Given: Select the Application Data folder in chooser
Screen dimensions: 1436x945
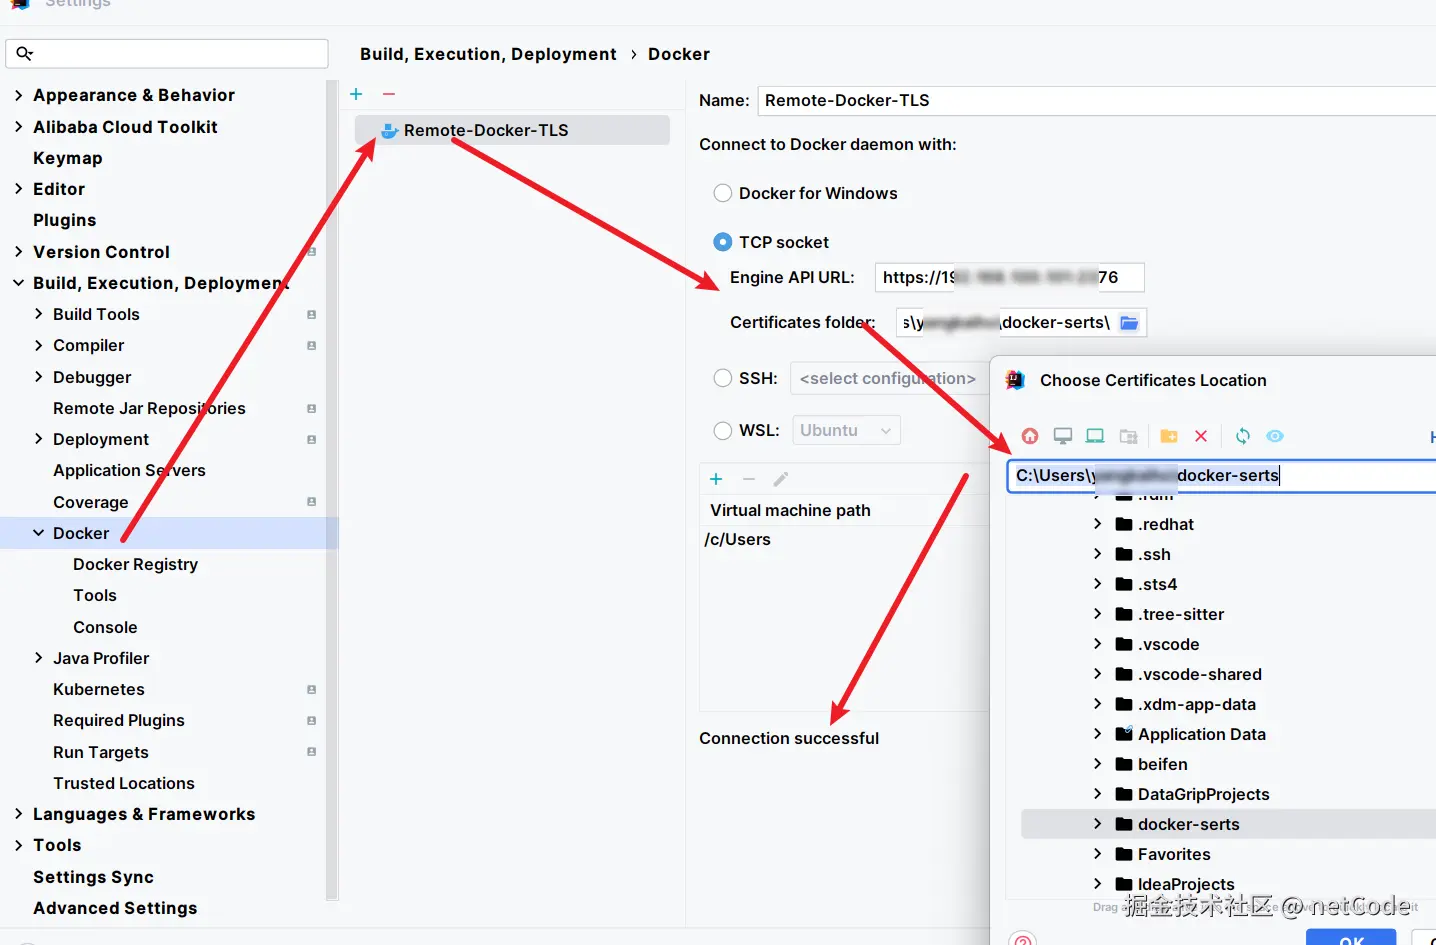Looking at the screenshot, I should (x=1201, y=734).
